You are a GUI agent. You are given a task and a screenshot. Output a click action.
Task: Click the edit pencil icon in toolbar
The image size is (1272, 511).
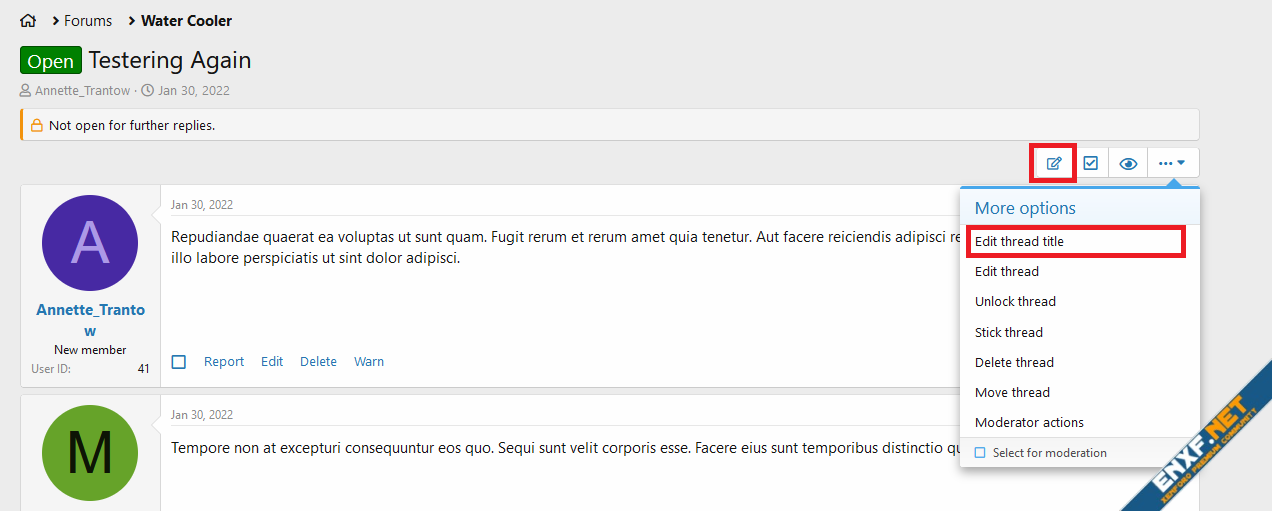1054,163
